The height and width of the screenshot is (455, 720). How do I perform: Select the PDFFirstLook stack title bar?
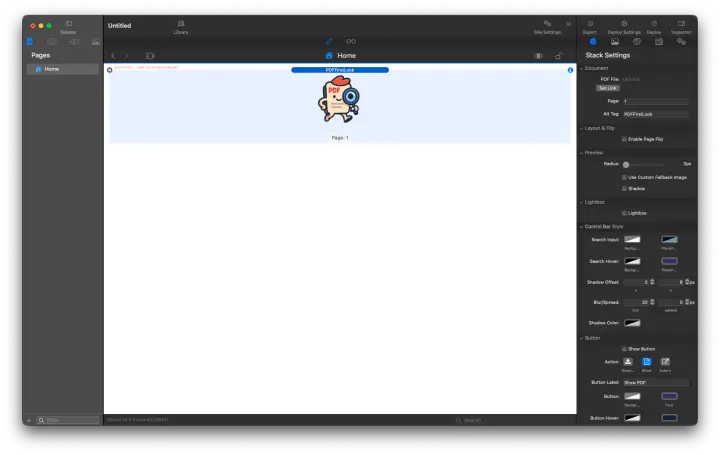pyautogui.click(x=340, y=70)
